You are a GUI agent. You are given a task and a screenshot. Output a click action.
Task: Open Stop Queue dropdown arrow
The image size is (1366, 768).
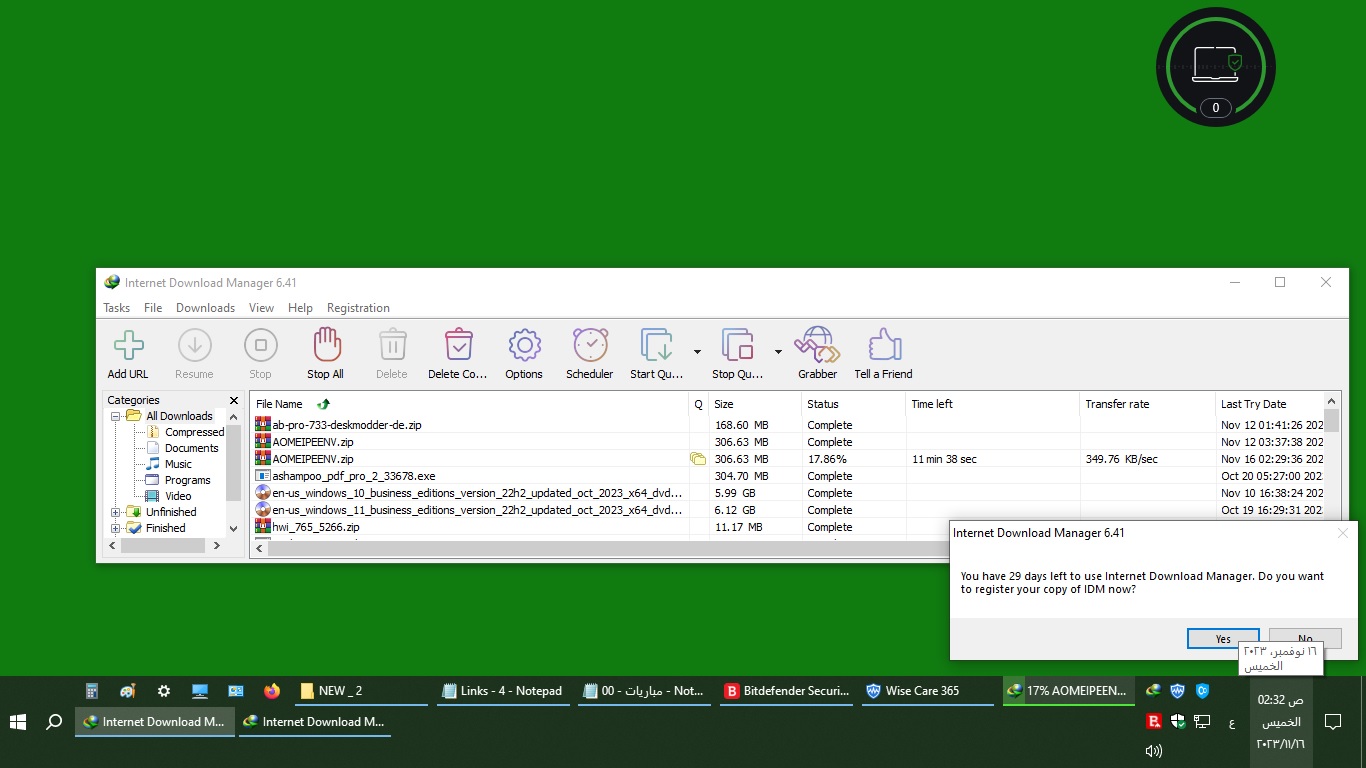click(x=778, y=351)
